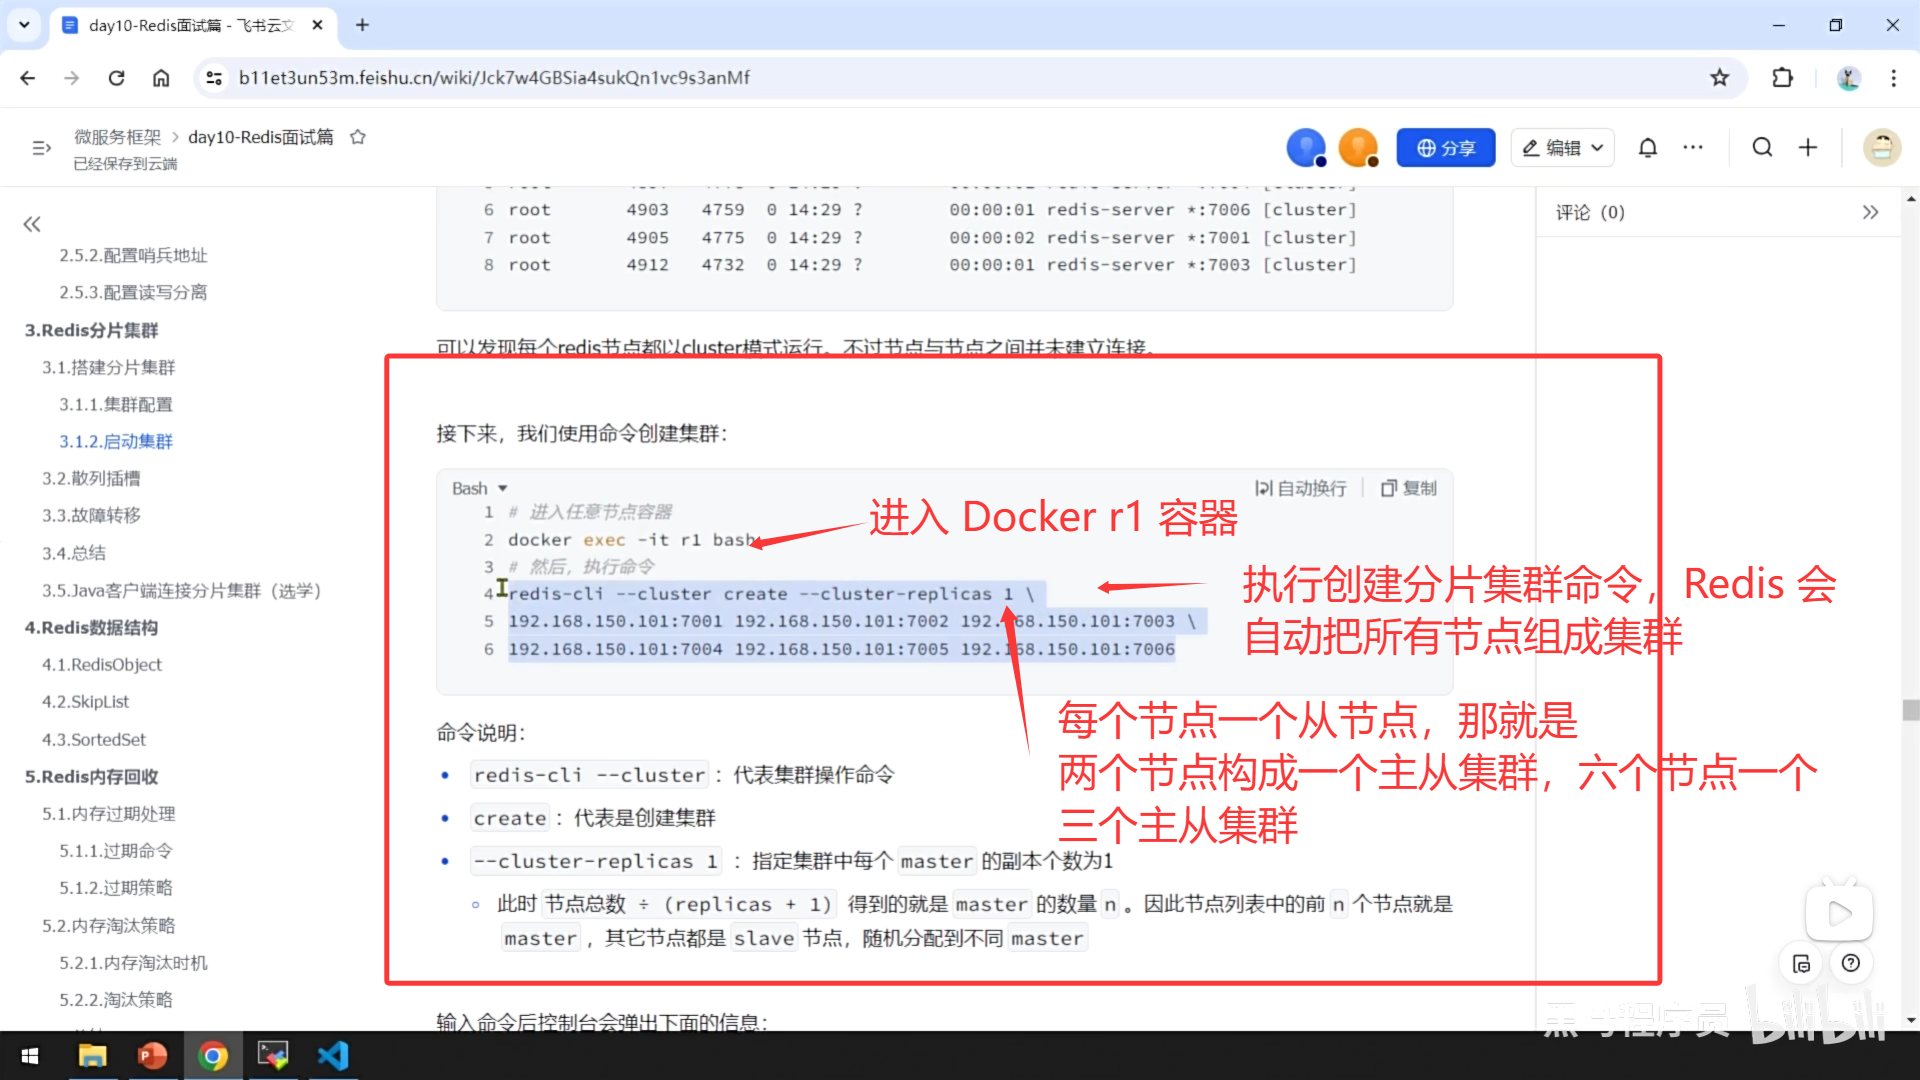Open the Bash language dropdown
Screen dimensions: 1920x1080
[480, 488]
